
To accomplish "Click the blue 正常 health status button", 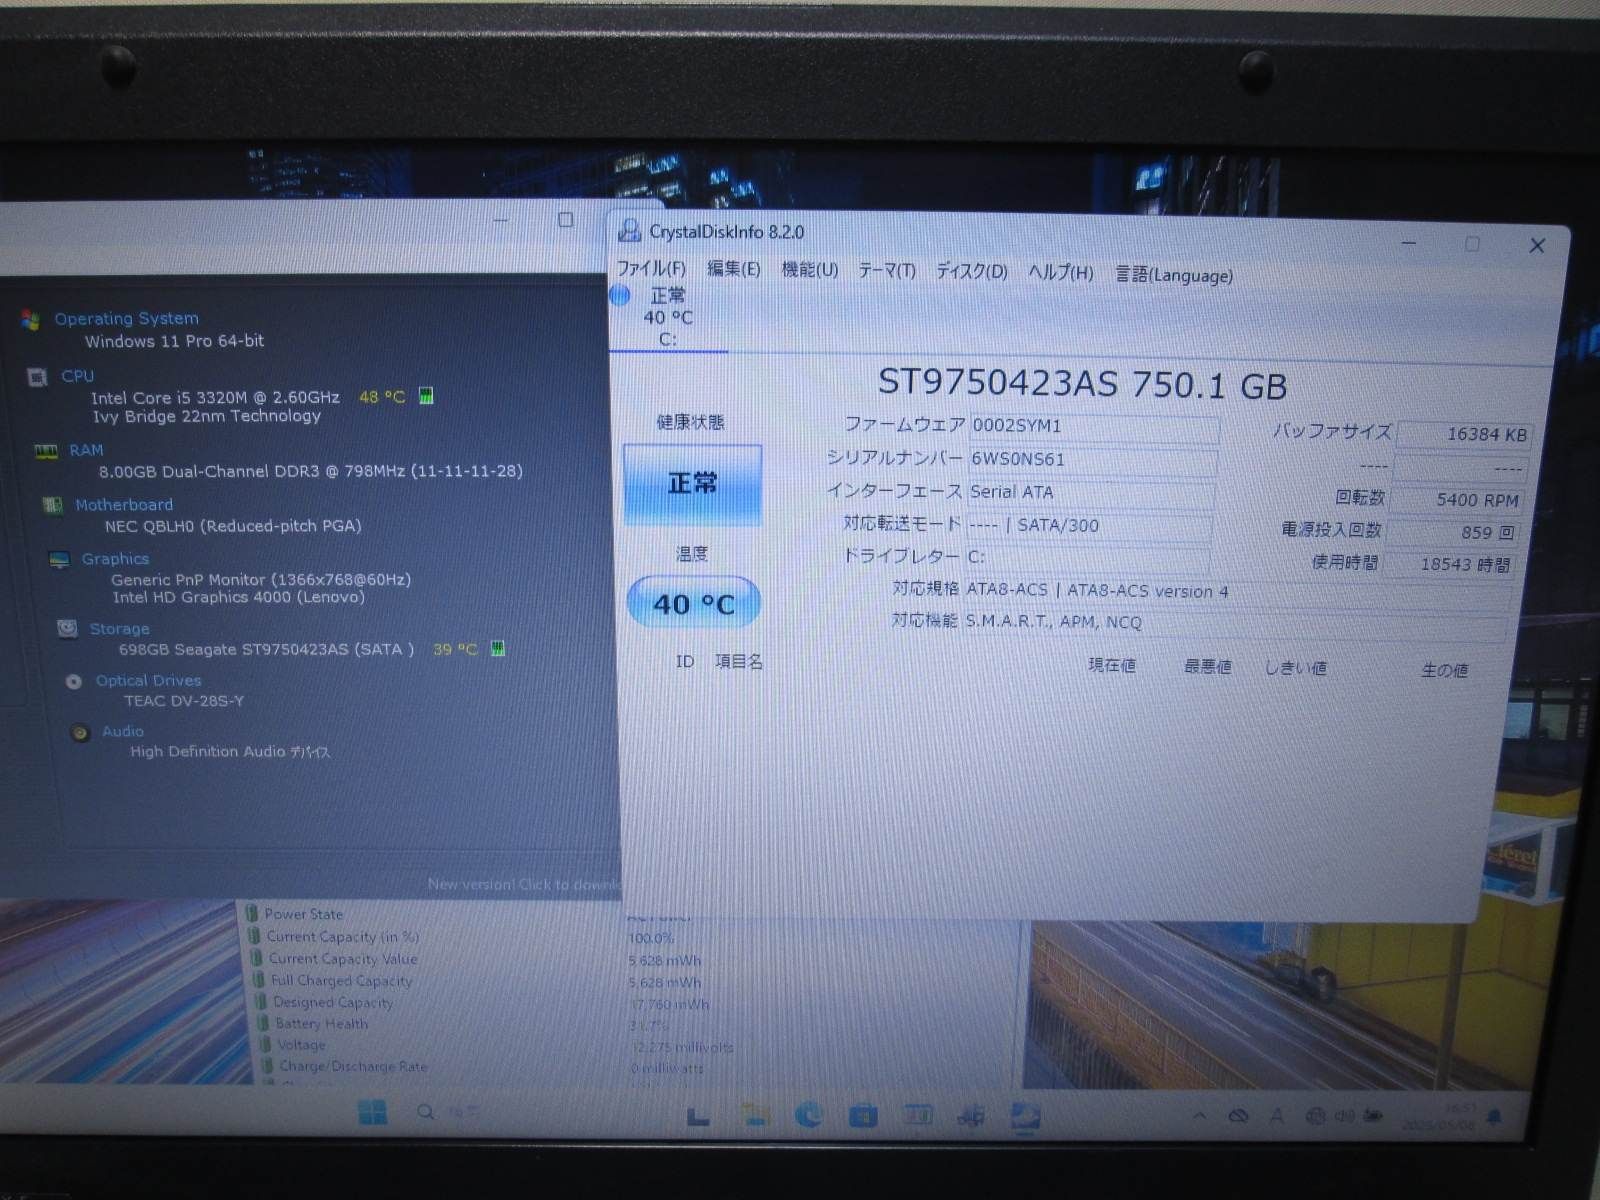I will coord(692,484).
